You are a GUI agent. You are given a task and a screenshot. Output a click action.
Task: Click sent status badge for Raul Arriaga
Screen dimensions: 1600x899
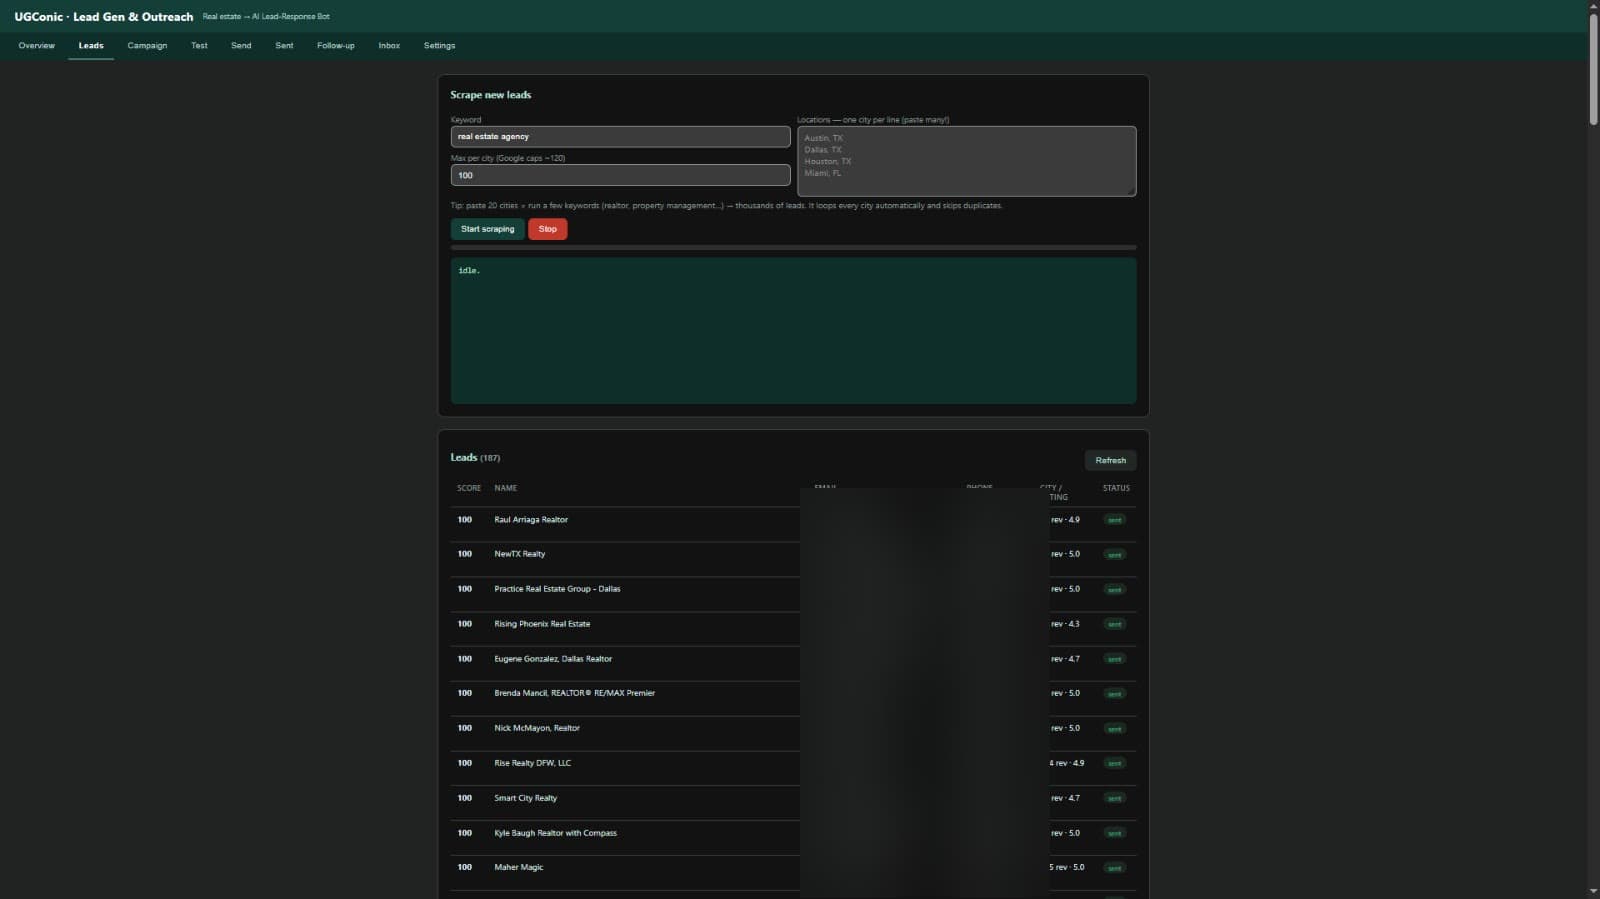coord(1114,520)
